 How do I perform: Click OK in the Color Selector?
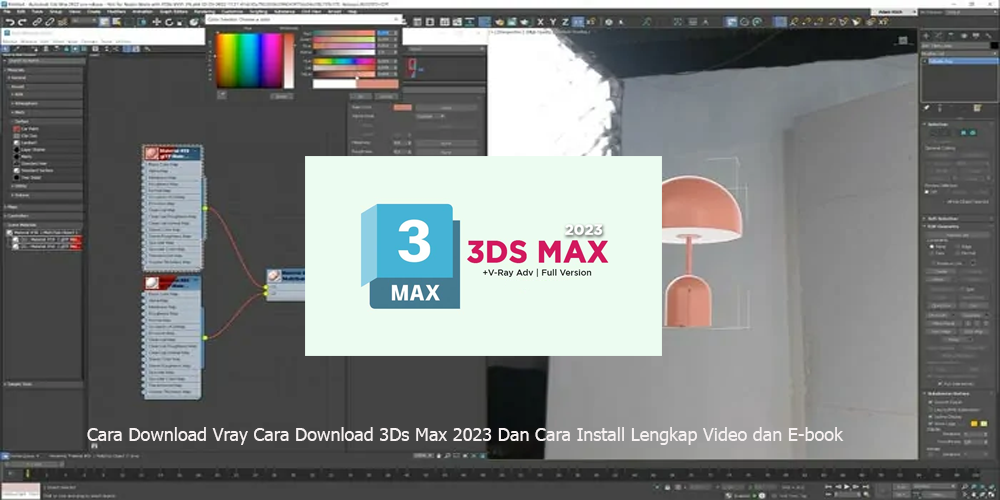click(360, 96)
